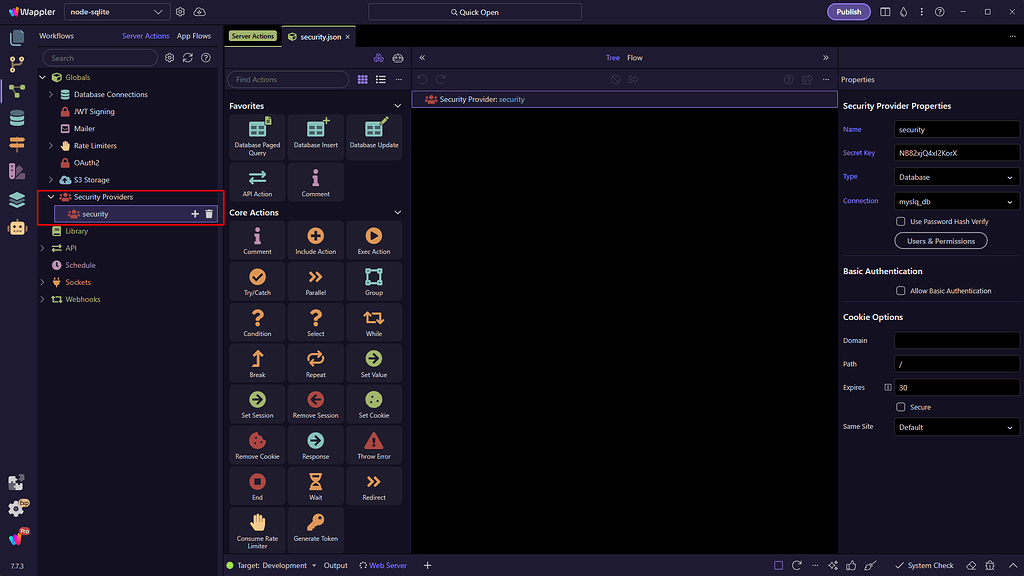The image size is (1024, 576).
Task: Enable the Secure cookie checkbox
Action: [901, 407]
